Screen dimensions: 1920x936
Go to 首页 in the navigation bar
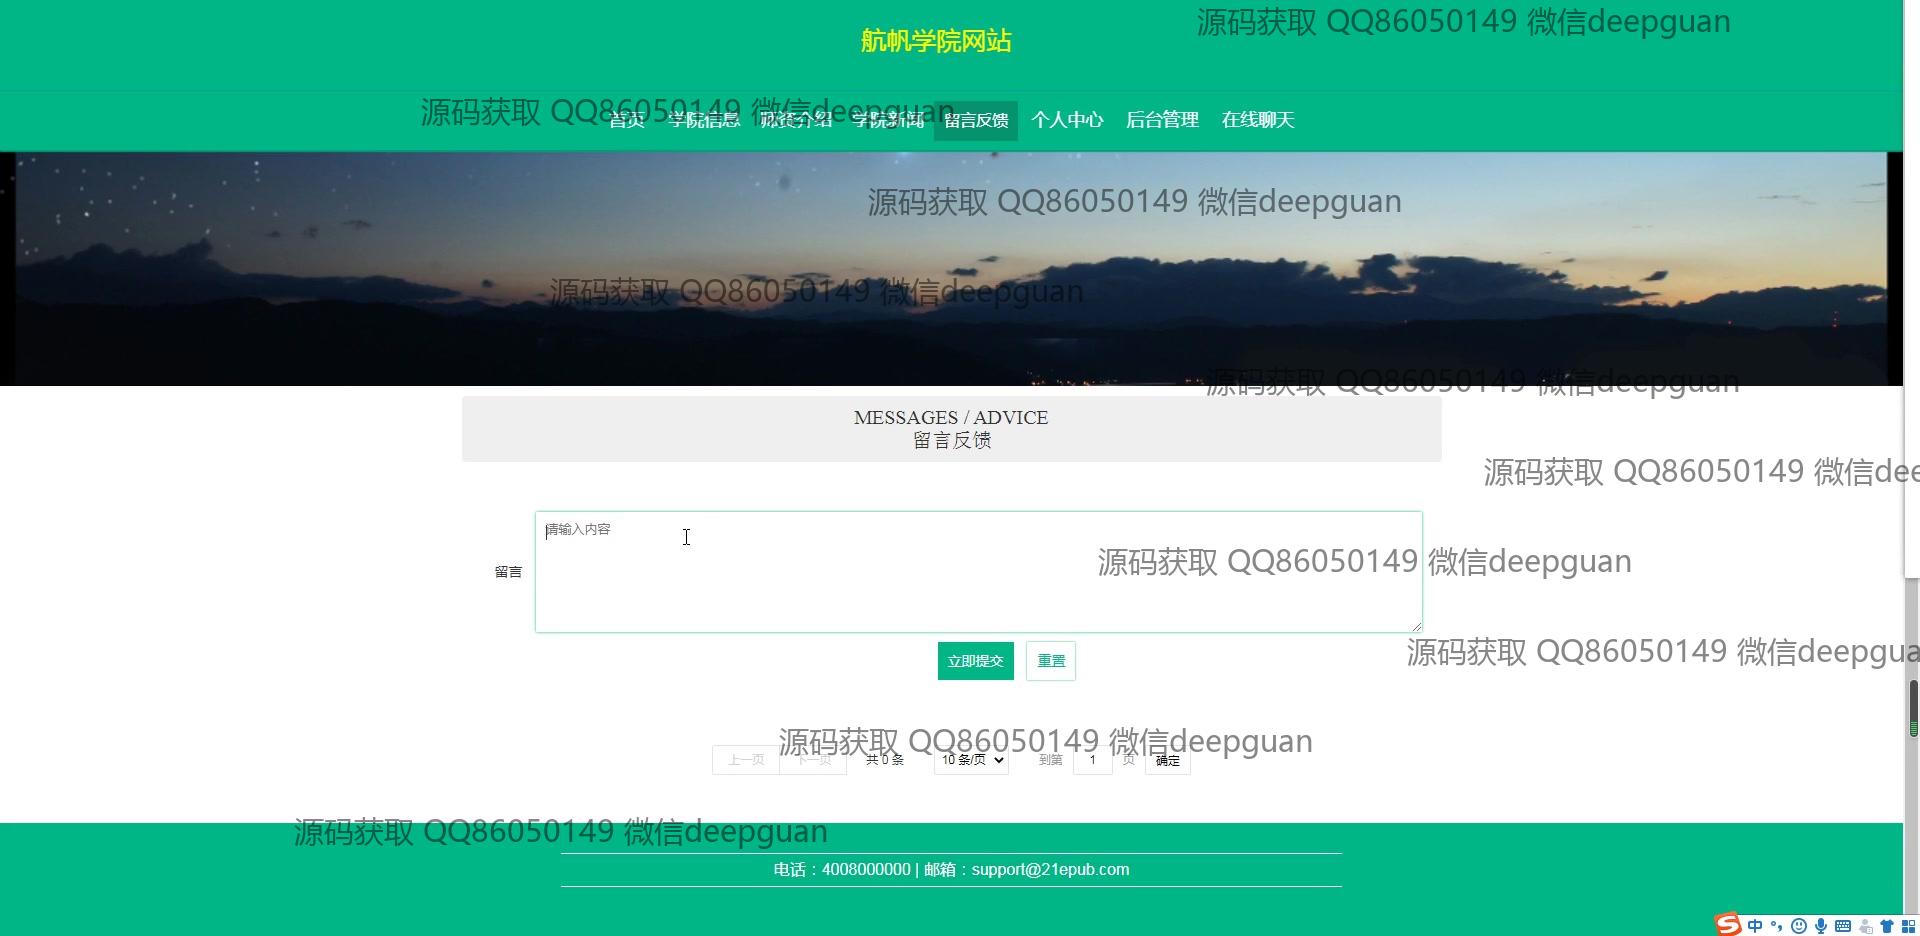coord(627,120)
